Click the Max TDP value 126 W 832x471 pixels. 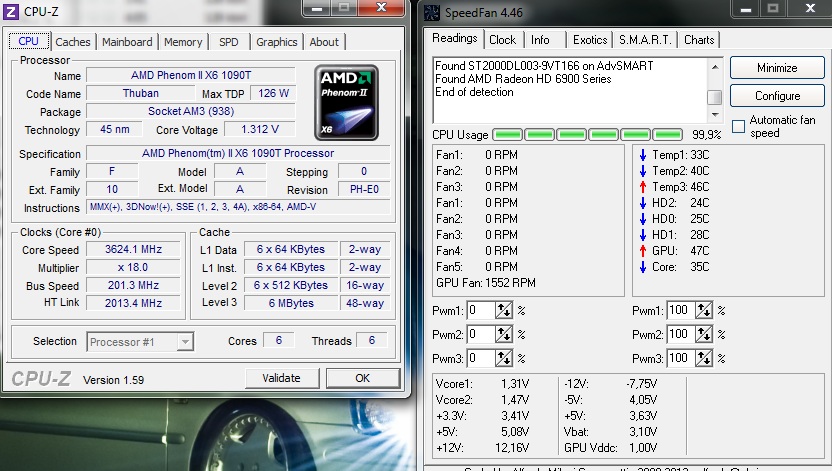(x=273, y=93)
